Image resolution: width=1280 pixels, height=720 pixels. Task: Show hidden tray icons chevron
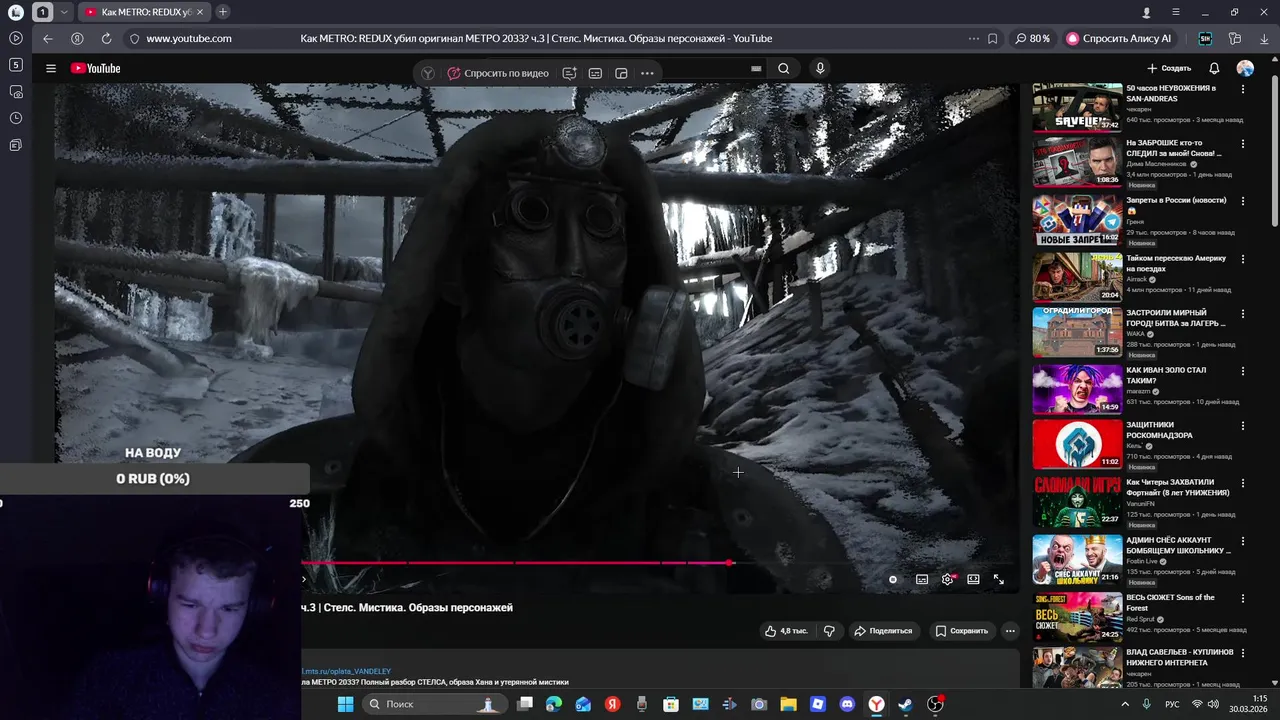coord(1125,704)
